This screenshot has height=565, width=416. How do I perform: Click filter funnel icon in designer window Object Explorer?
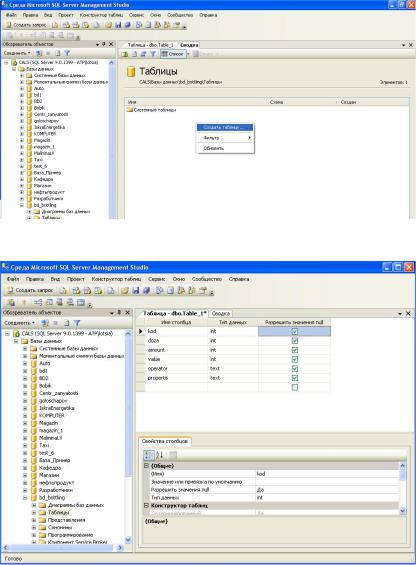tap(77, 323)
